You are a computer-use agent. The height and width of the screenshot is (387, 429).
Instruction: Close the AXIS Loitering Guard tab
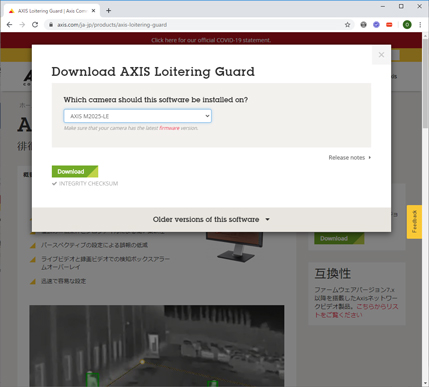coord(93,11)
